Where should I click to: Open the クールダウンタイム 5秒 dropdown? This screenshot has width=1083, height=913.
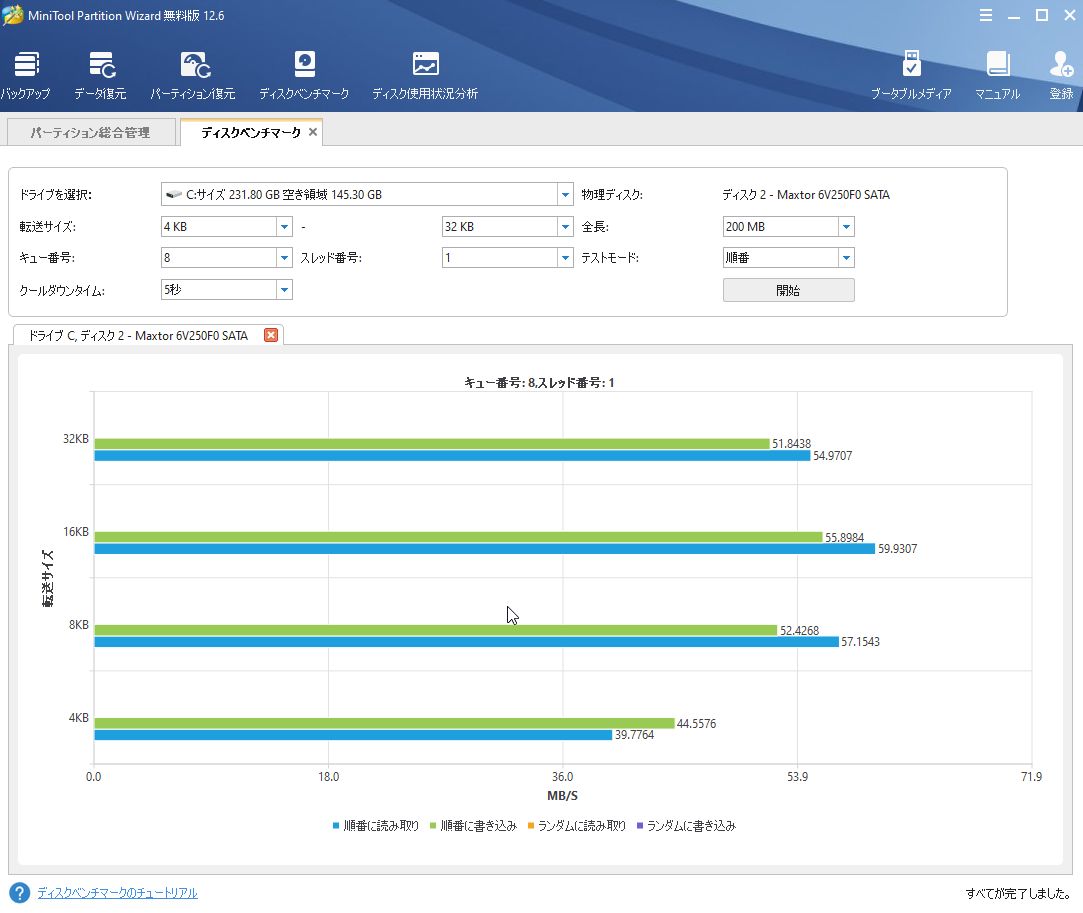(284, 289)
